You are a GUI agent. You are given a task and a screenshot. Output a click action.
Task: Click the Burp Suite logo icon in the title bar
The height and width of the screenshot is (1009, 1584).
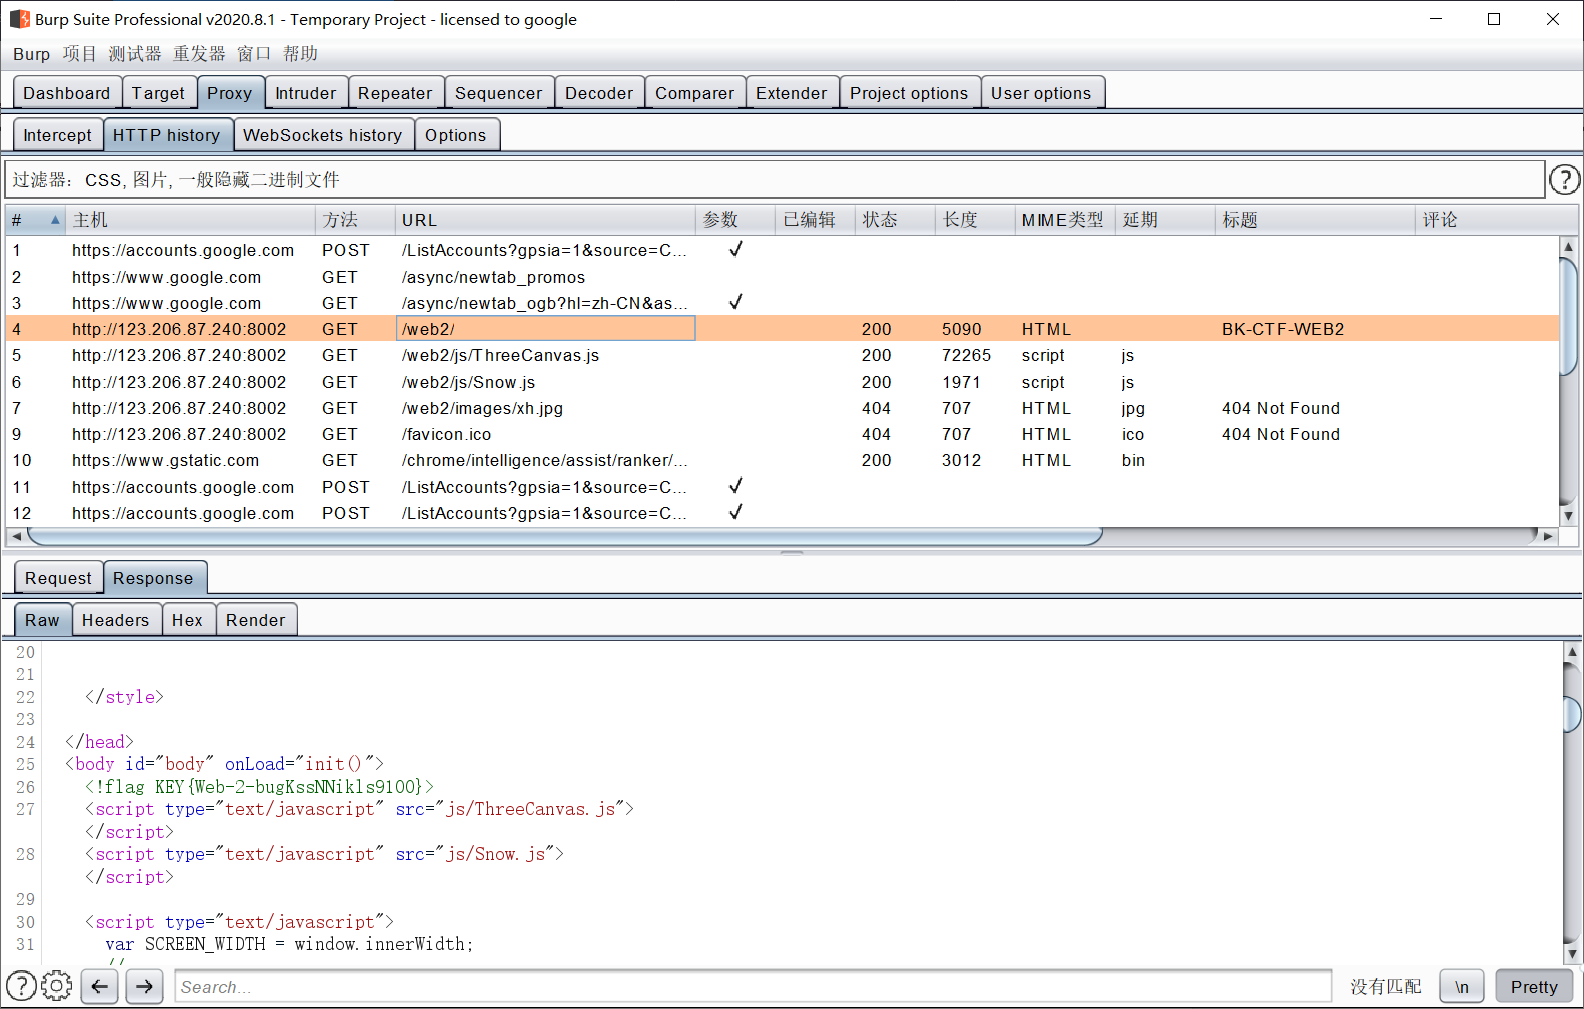(20, 19)
